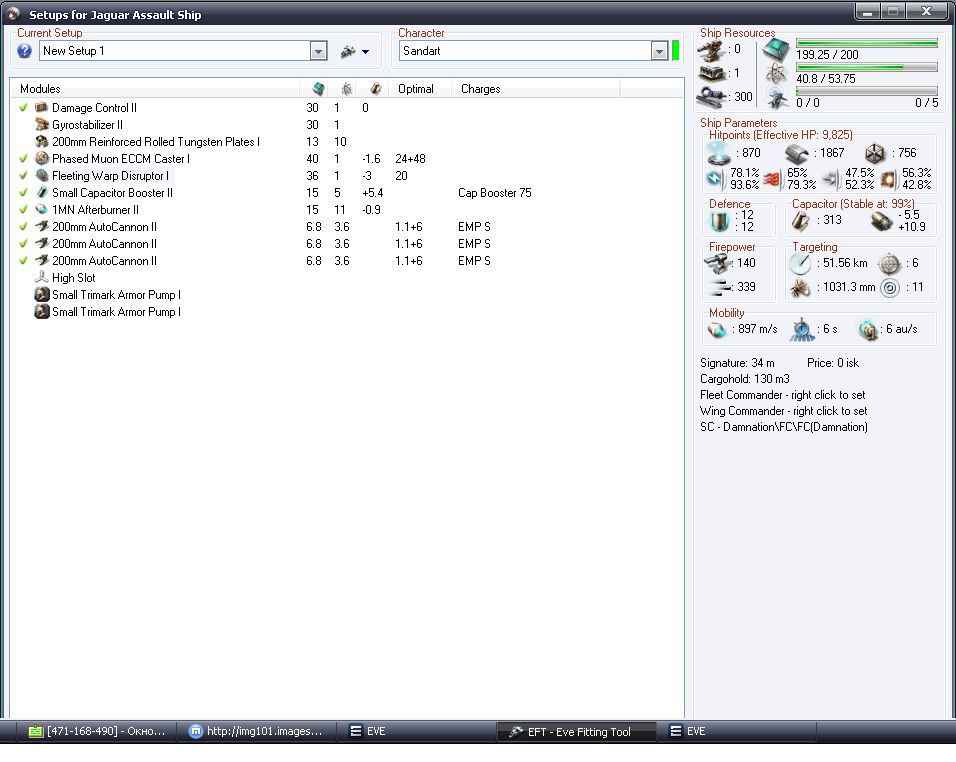Click the first Small Trimark Armor Pump icon
Viewport: 956px width, 762px height.
click(x=41, y=295)
